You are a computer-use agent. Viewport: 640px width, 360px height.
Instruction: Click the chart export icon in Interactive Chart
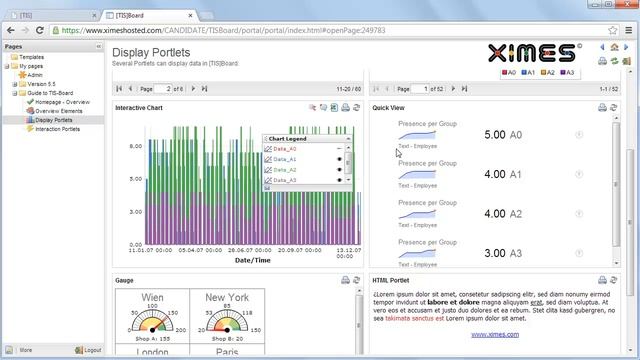tap(334, 108)
